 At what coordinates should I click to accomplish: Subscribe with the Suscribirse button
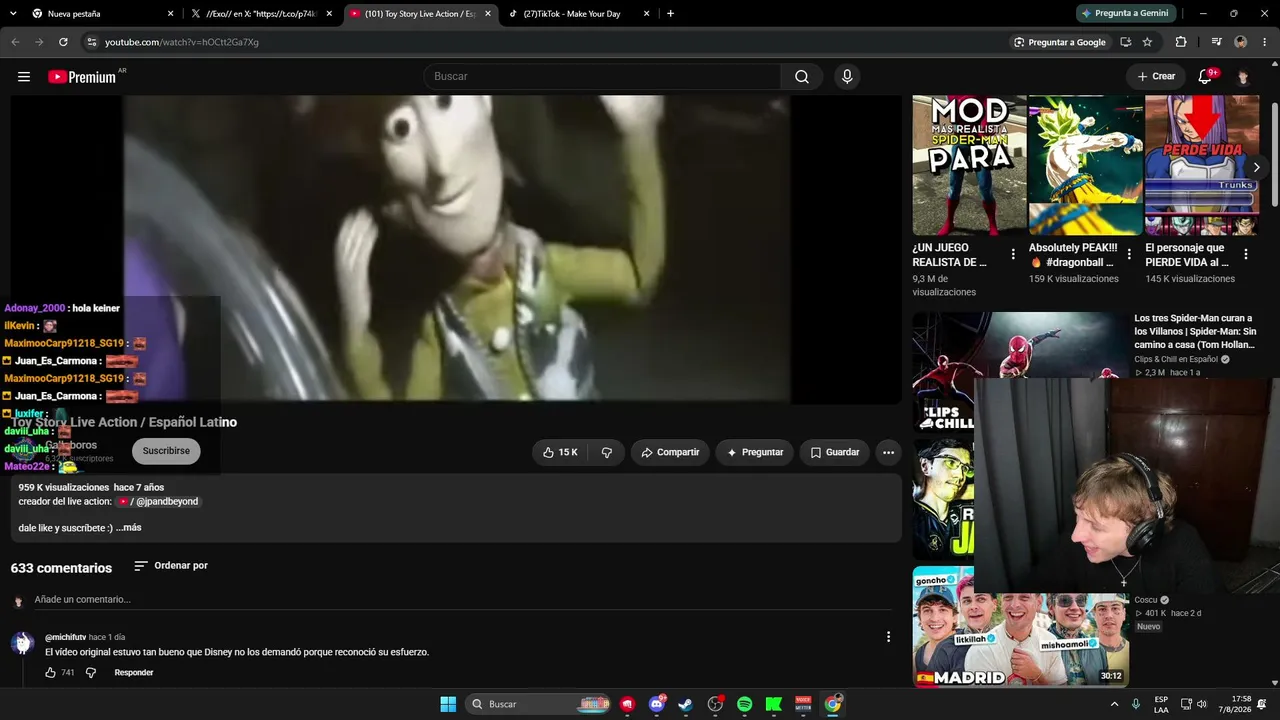click(x=166, y=451)
